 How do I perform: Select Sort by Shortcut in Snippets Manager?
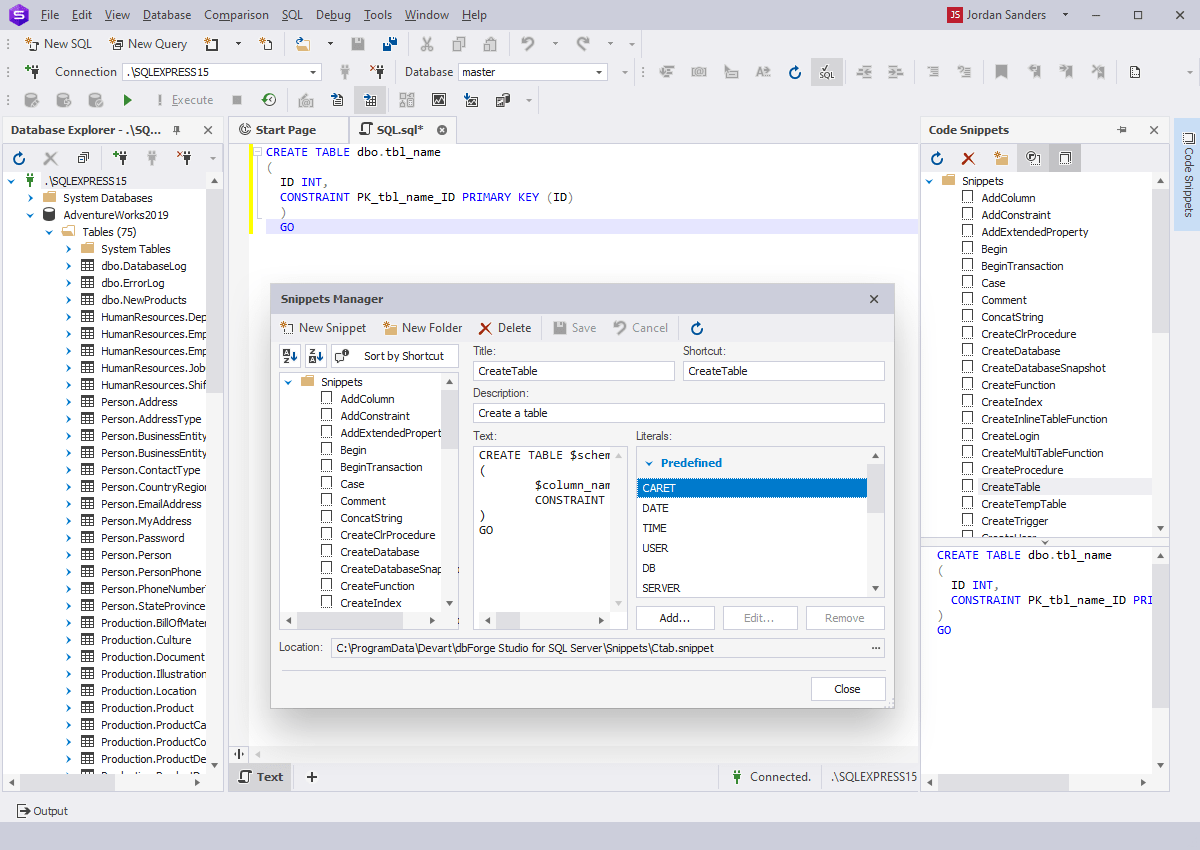pyautogui.click(x=396, y=355)
